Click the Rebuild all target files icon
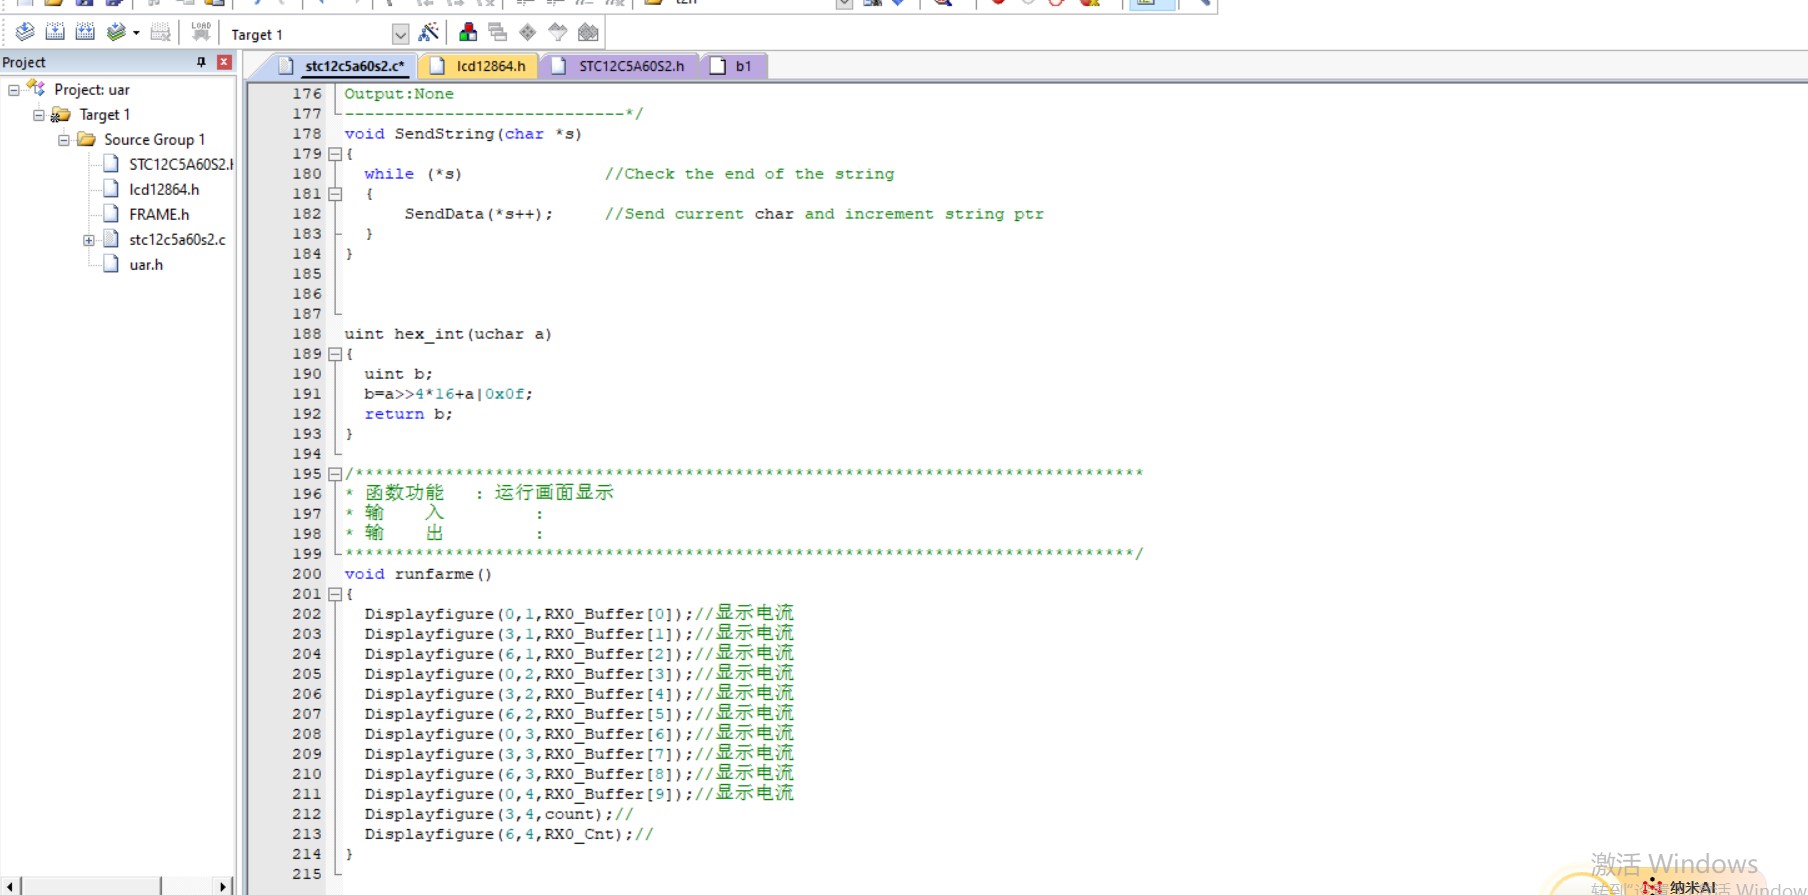 point(85,33)
